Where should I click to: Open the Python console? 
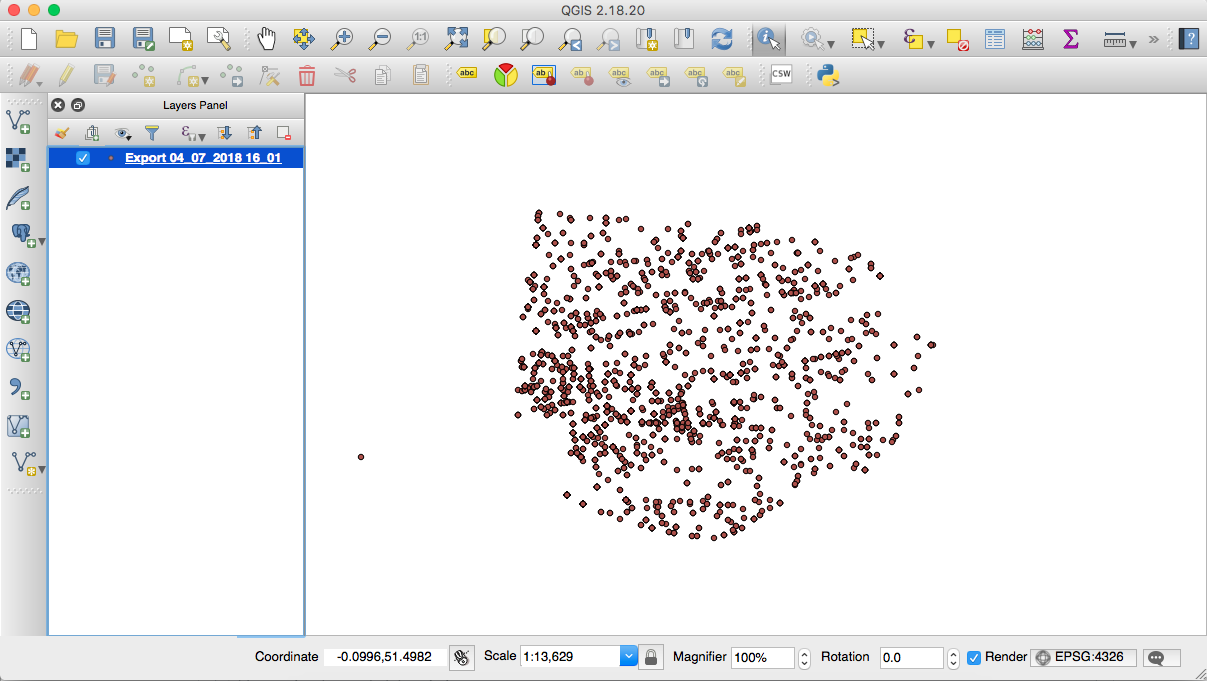pyautogui.click(x=827, y=75)
